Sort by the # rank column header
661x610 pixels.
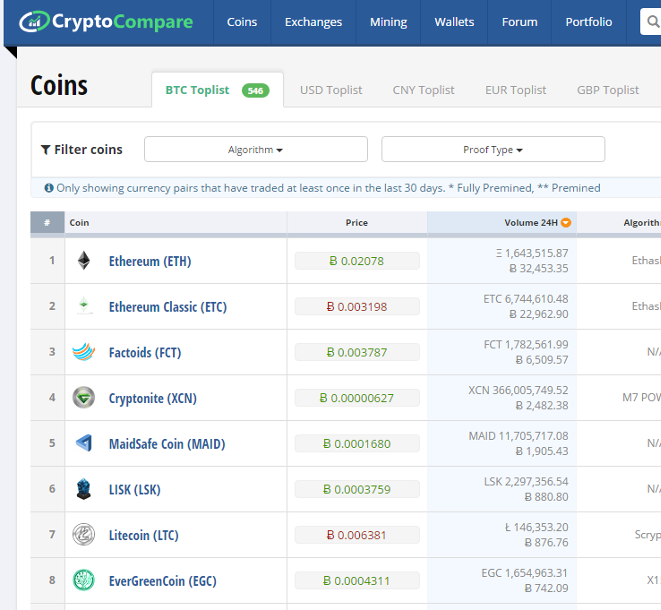(47, 222)
